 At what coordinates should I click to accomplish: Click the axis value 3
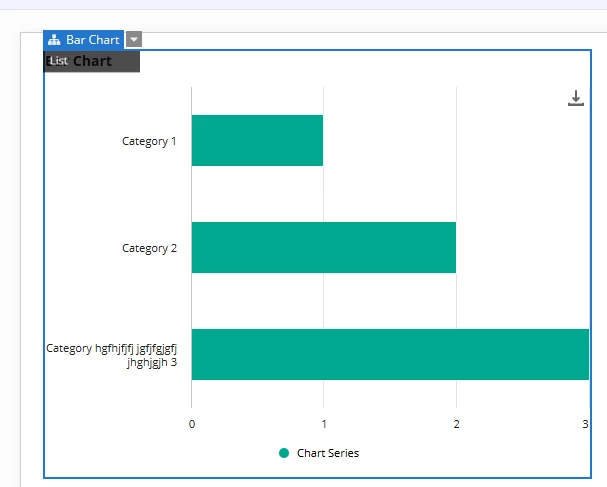[585, 424]
